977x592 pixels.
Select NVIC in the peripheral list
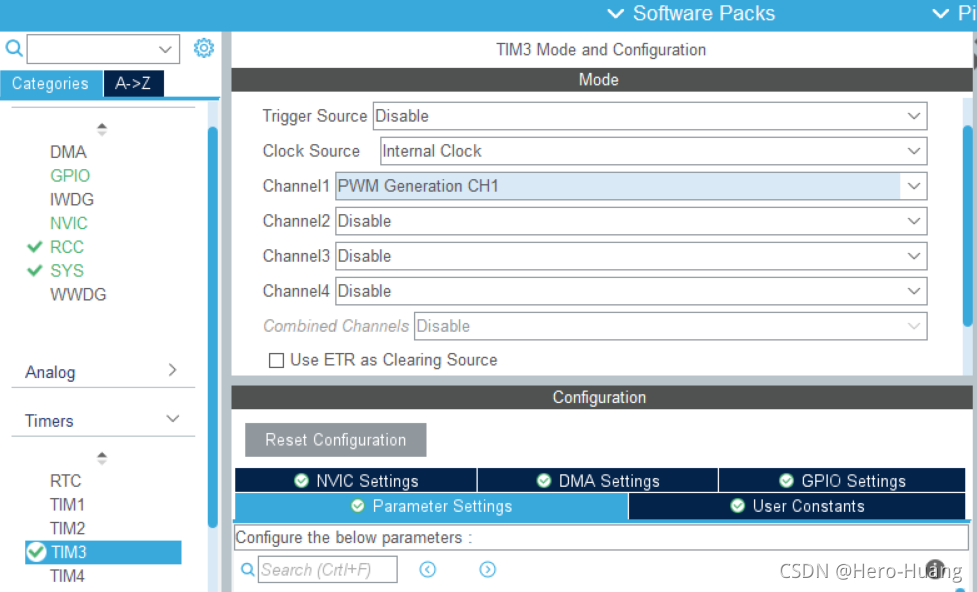point(69,223)
